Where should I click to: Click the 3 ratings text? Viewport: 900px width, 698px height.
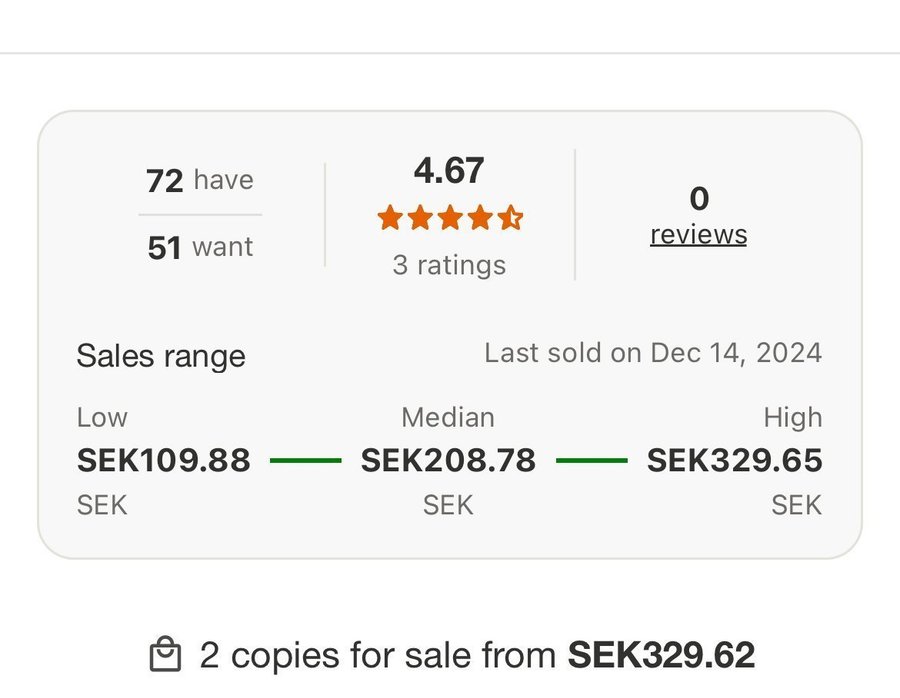click(x=449, y=265)
